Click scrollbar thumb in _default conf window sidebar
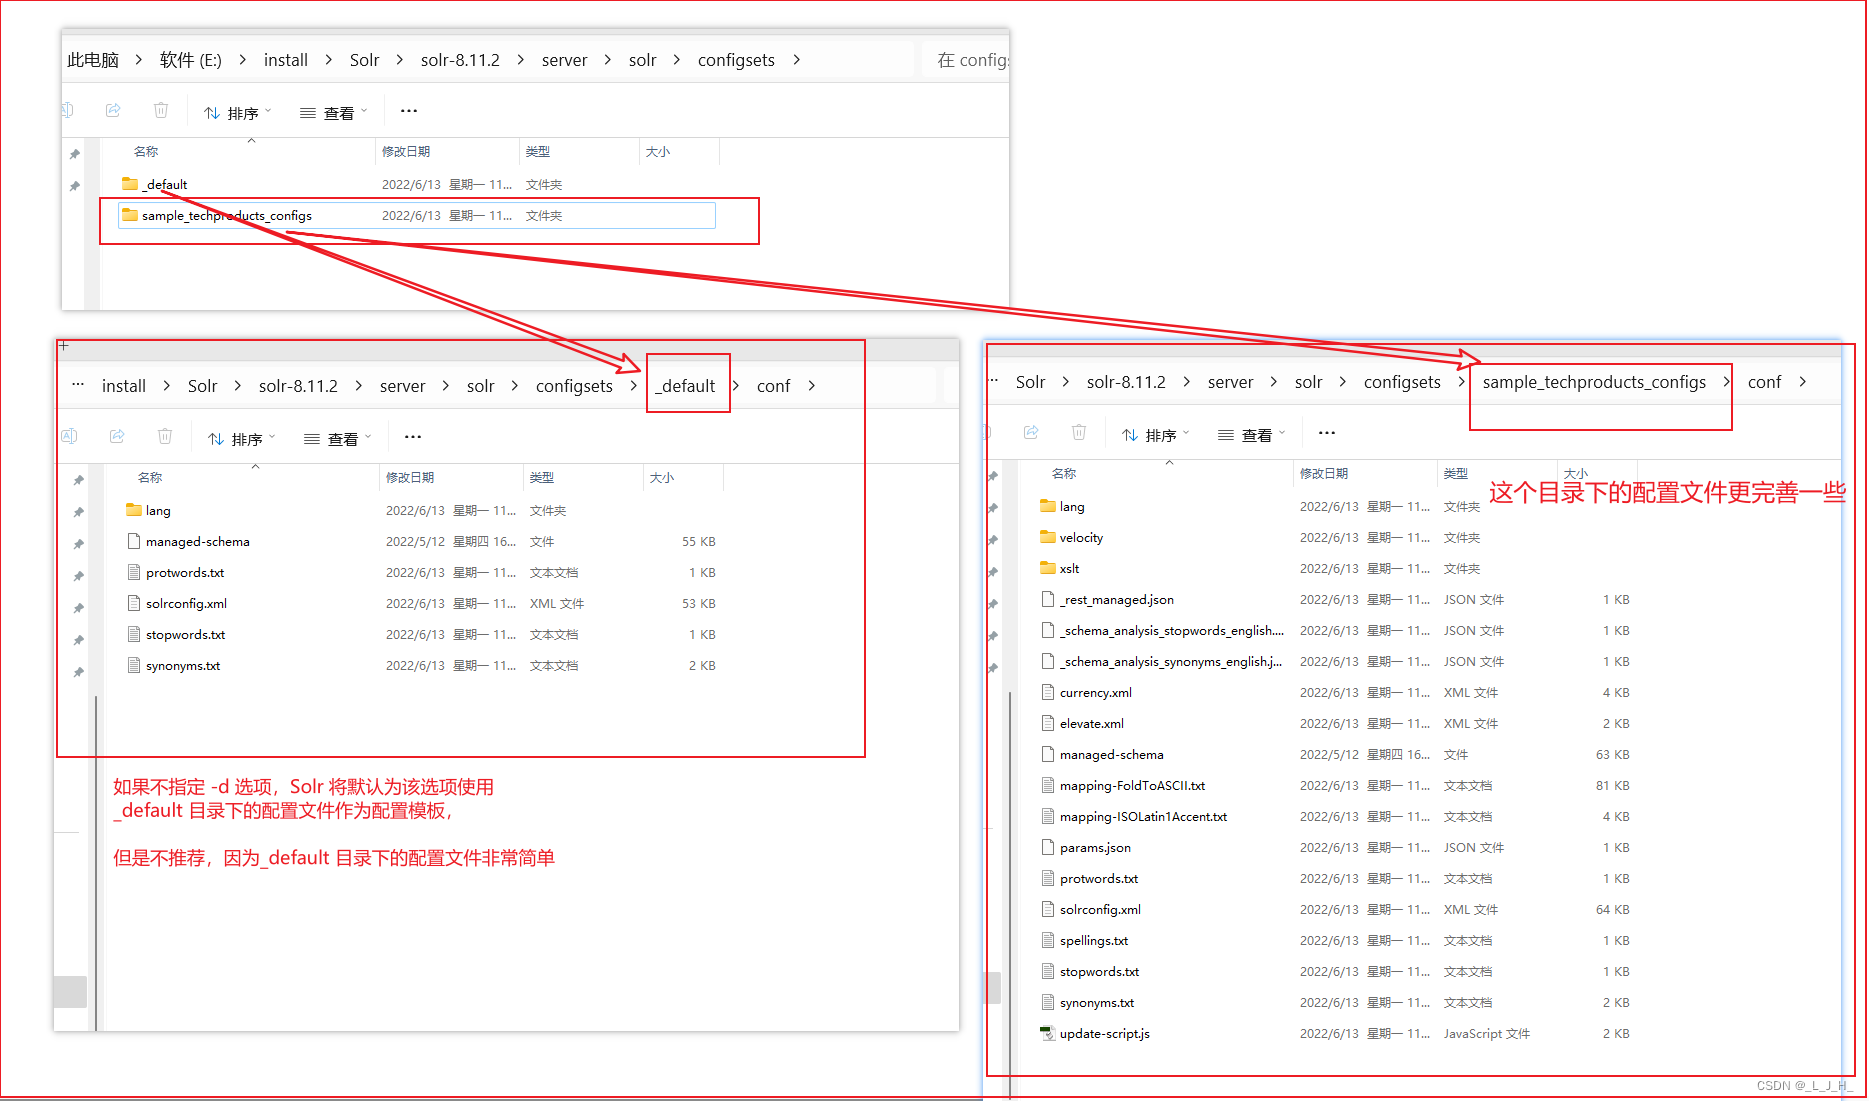Viewport: 1869px width, 1101px height. [70, 991]
